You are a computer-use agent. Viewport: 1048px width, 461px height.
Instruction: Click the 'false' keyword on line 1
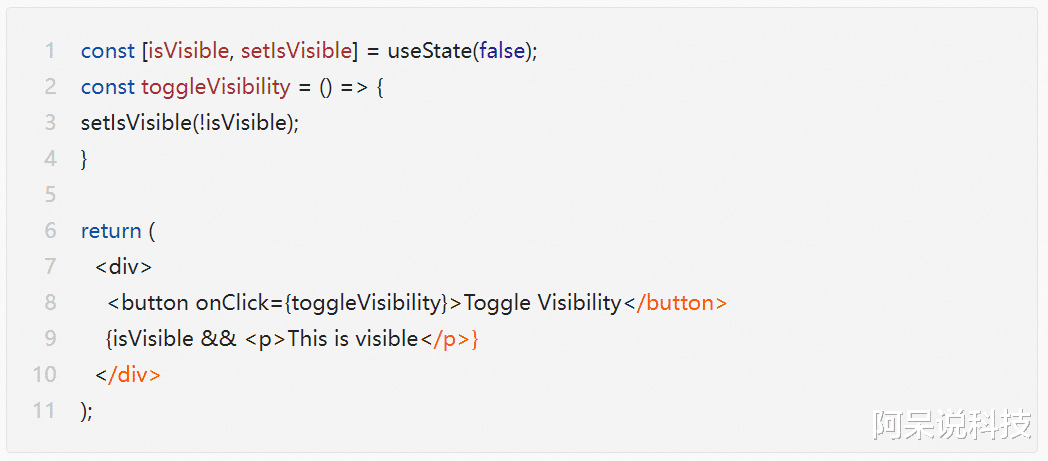click(502, 51)
